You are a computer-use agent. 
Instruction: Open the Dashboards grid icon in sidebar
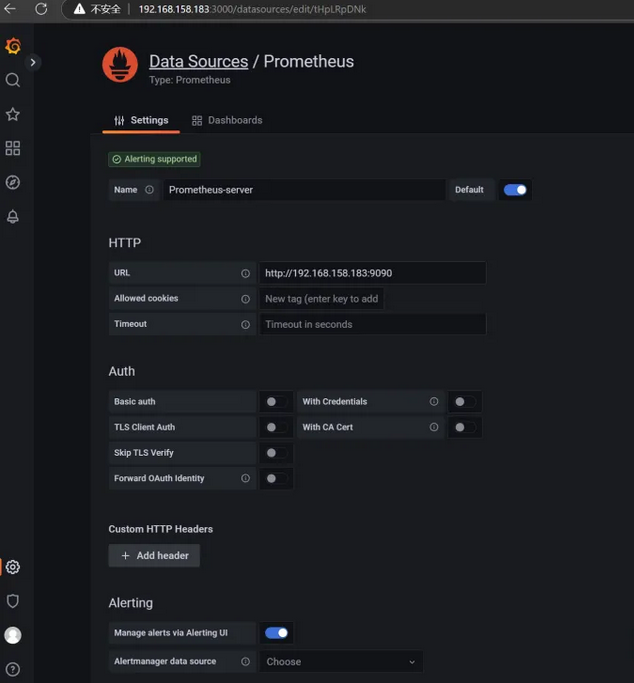pos(13,148)
